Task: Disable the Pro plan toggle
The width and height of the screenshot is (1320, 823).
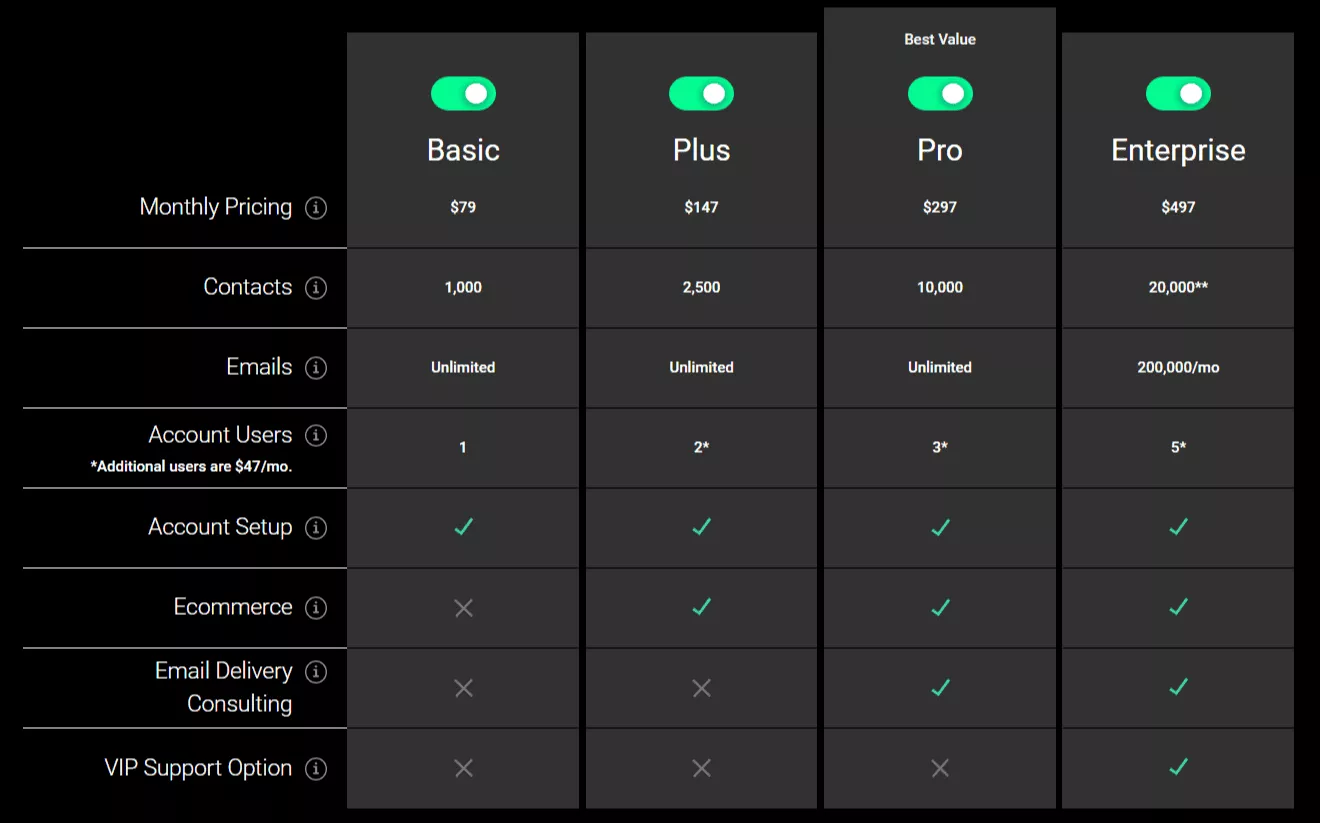Action: pos(940,94)
